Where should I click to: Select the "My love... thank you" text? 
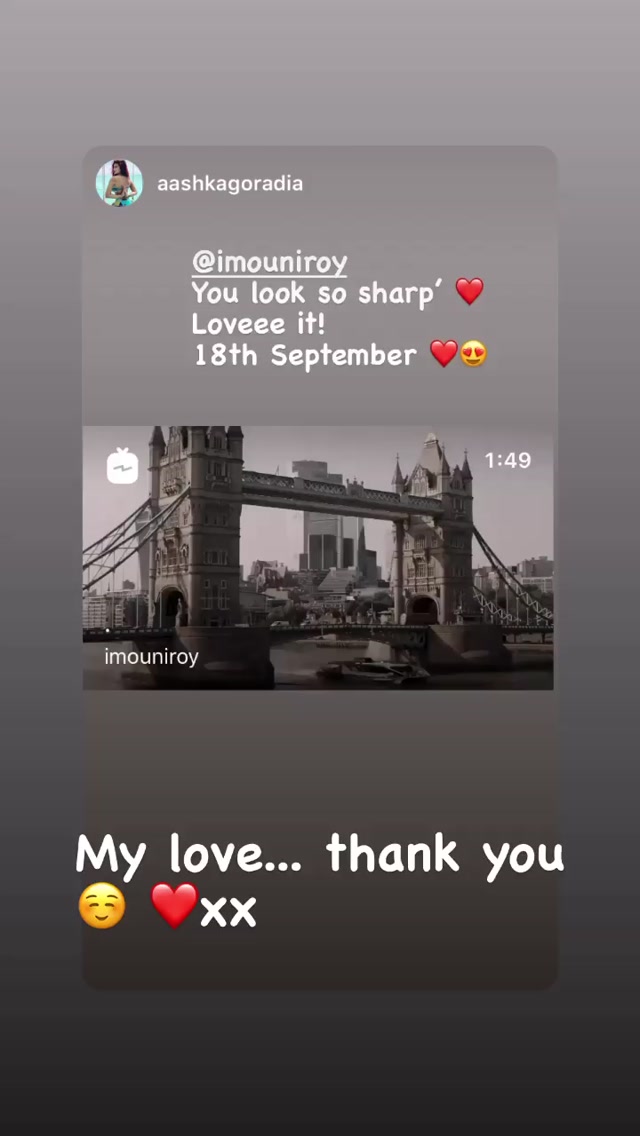point(319,856)
